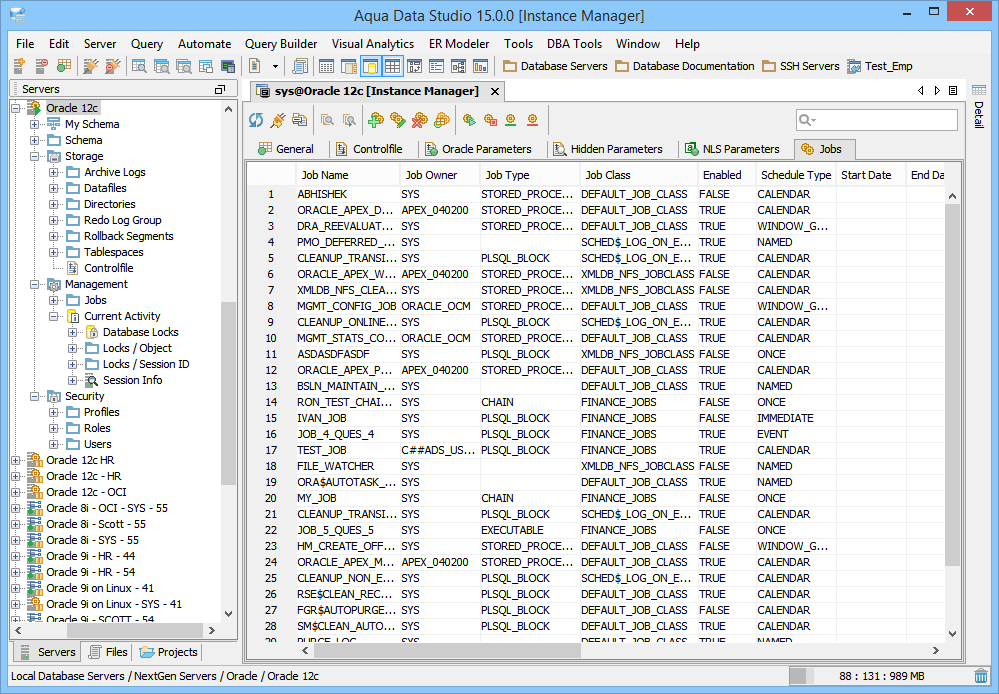This screenshot has width=999, height=694.
Task: Click the plug connect icon in Instance toolbar
Action: tap(277, 120)
